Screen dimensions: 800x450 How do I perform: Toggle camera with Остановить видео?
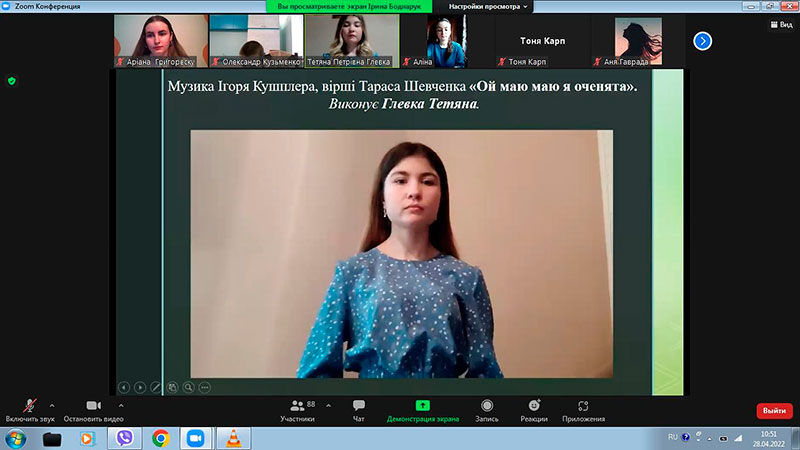pos(93,411)
